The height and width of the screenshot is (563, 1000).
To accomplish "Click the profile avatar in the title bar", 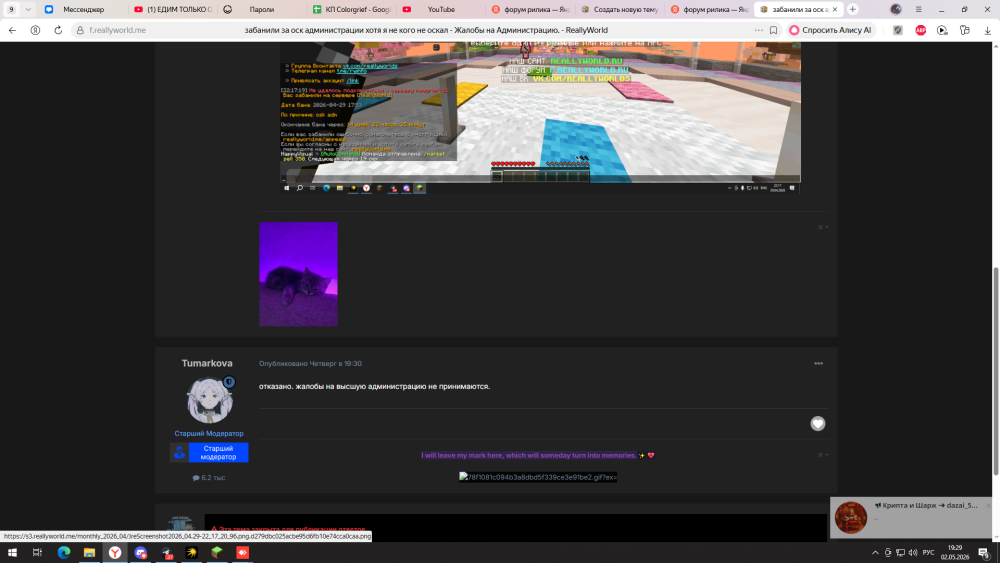I will [896, 10].
